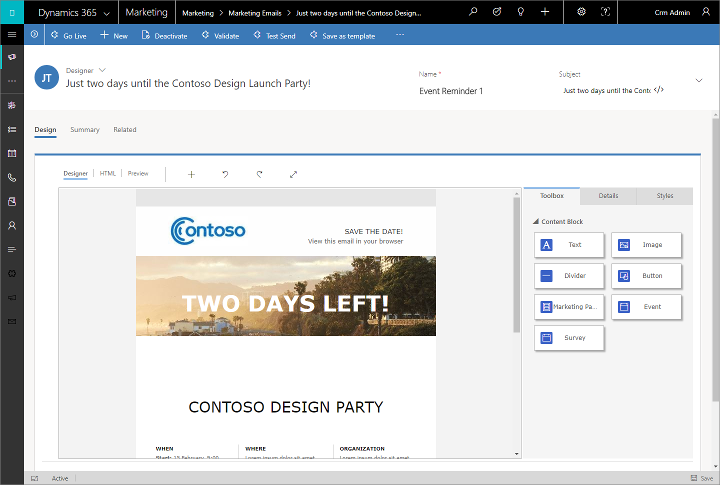Open the lightbulb assistant icon
720x485 pixels.
(521, 12)
